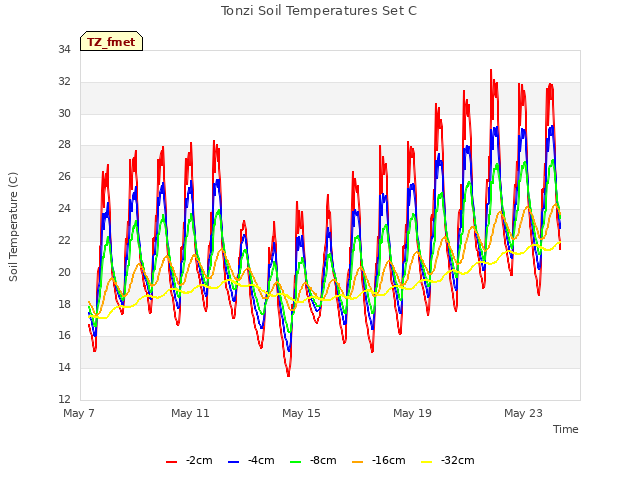
Task: Click the May 19 x-axis tick label
Action: coord(412,413)
